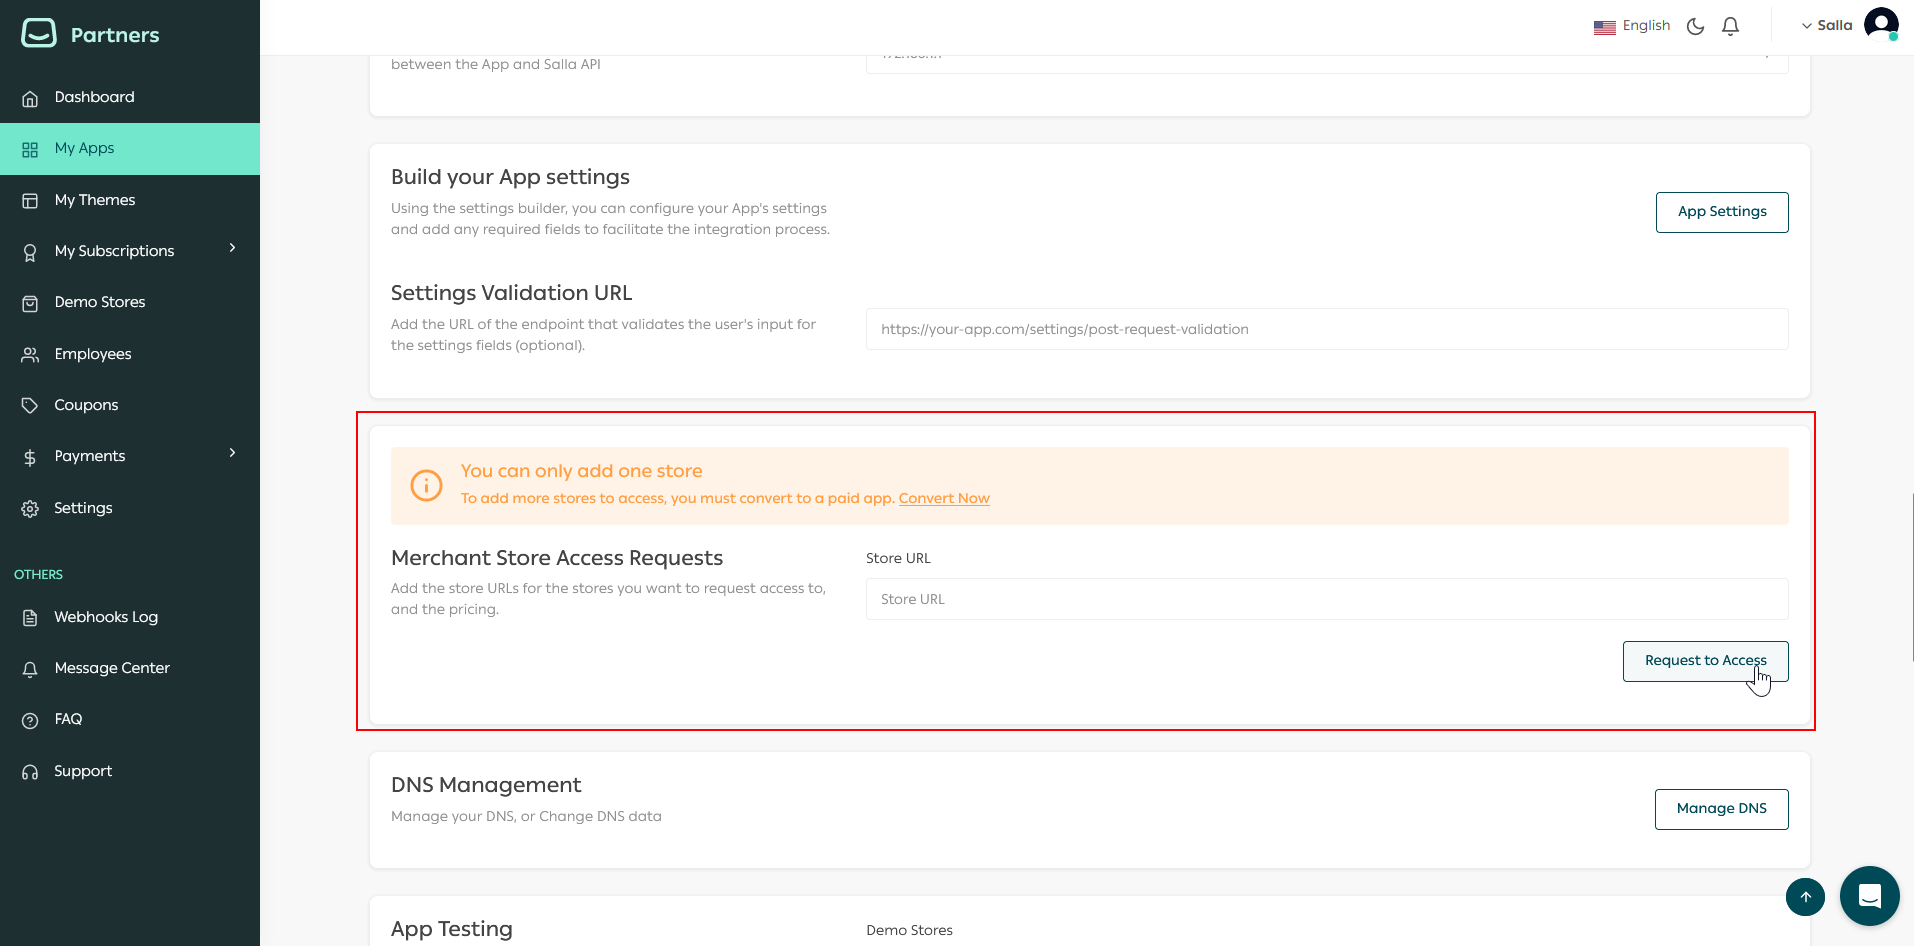Open notifications with the bell icon
The height and width of the screenshot is (947, 1914).
pos(1731,26)
